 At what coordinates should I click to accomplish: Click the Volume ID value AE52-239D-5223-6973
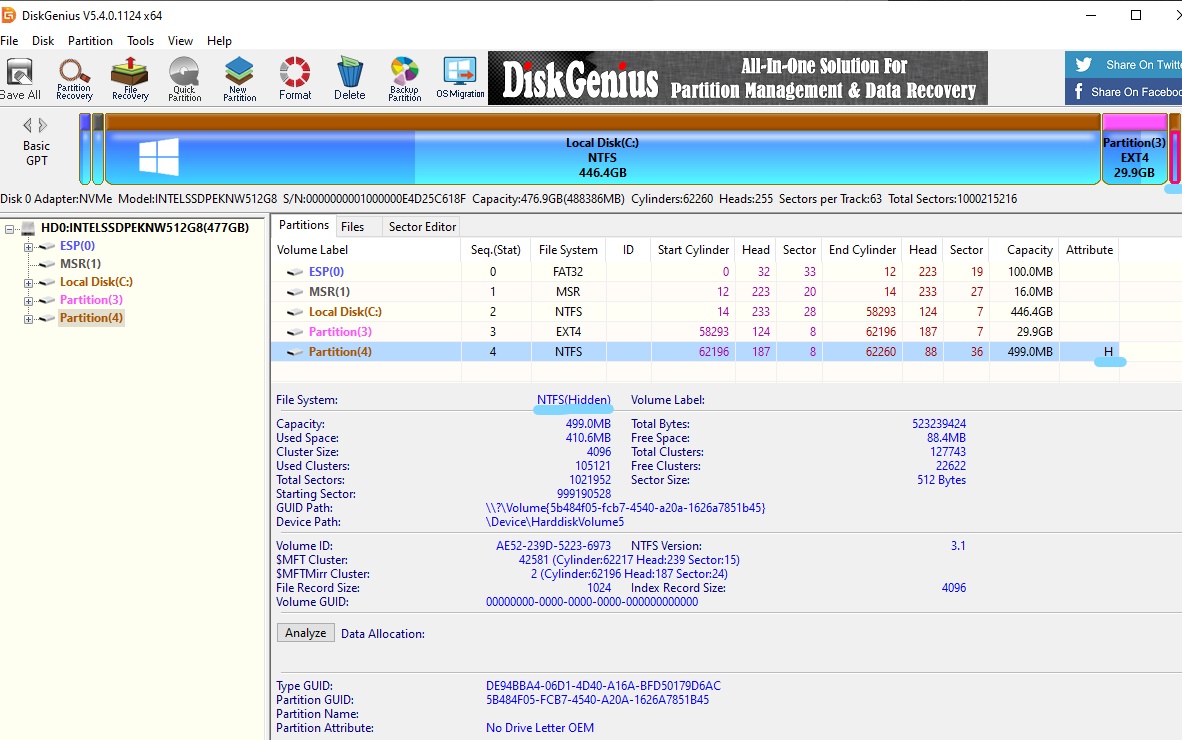(x=553, y=546)
